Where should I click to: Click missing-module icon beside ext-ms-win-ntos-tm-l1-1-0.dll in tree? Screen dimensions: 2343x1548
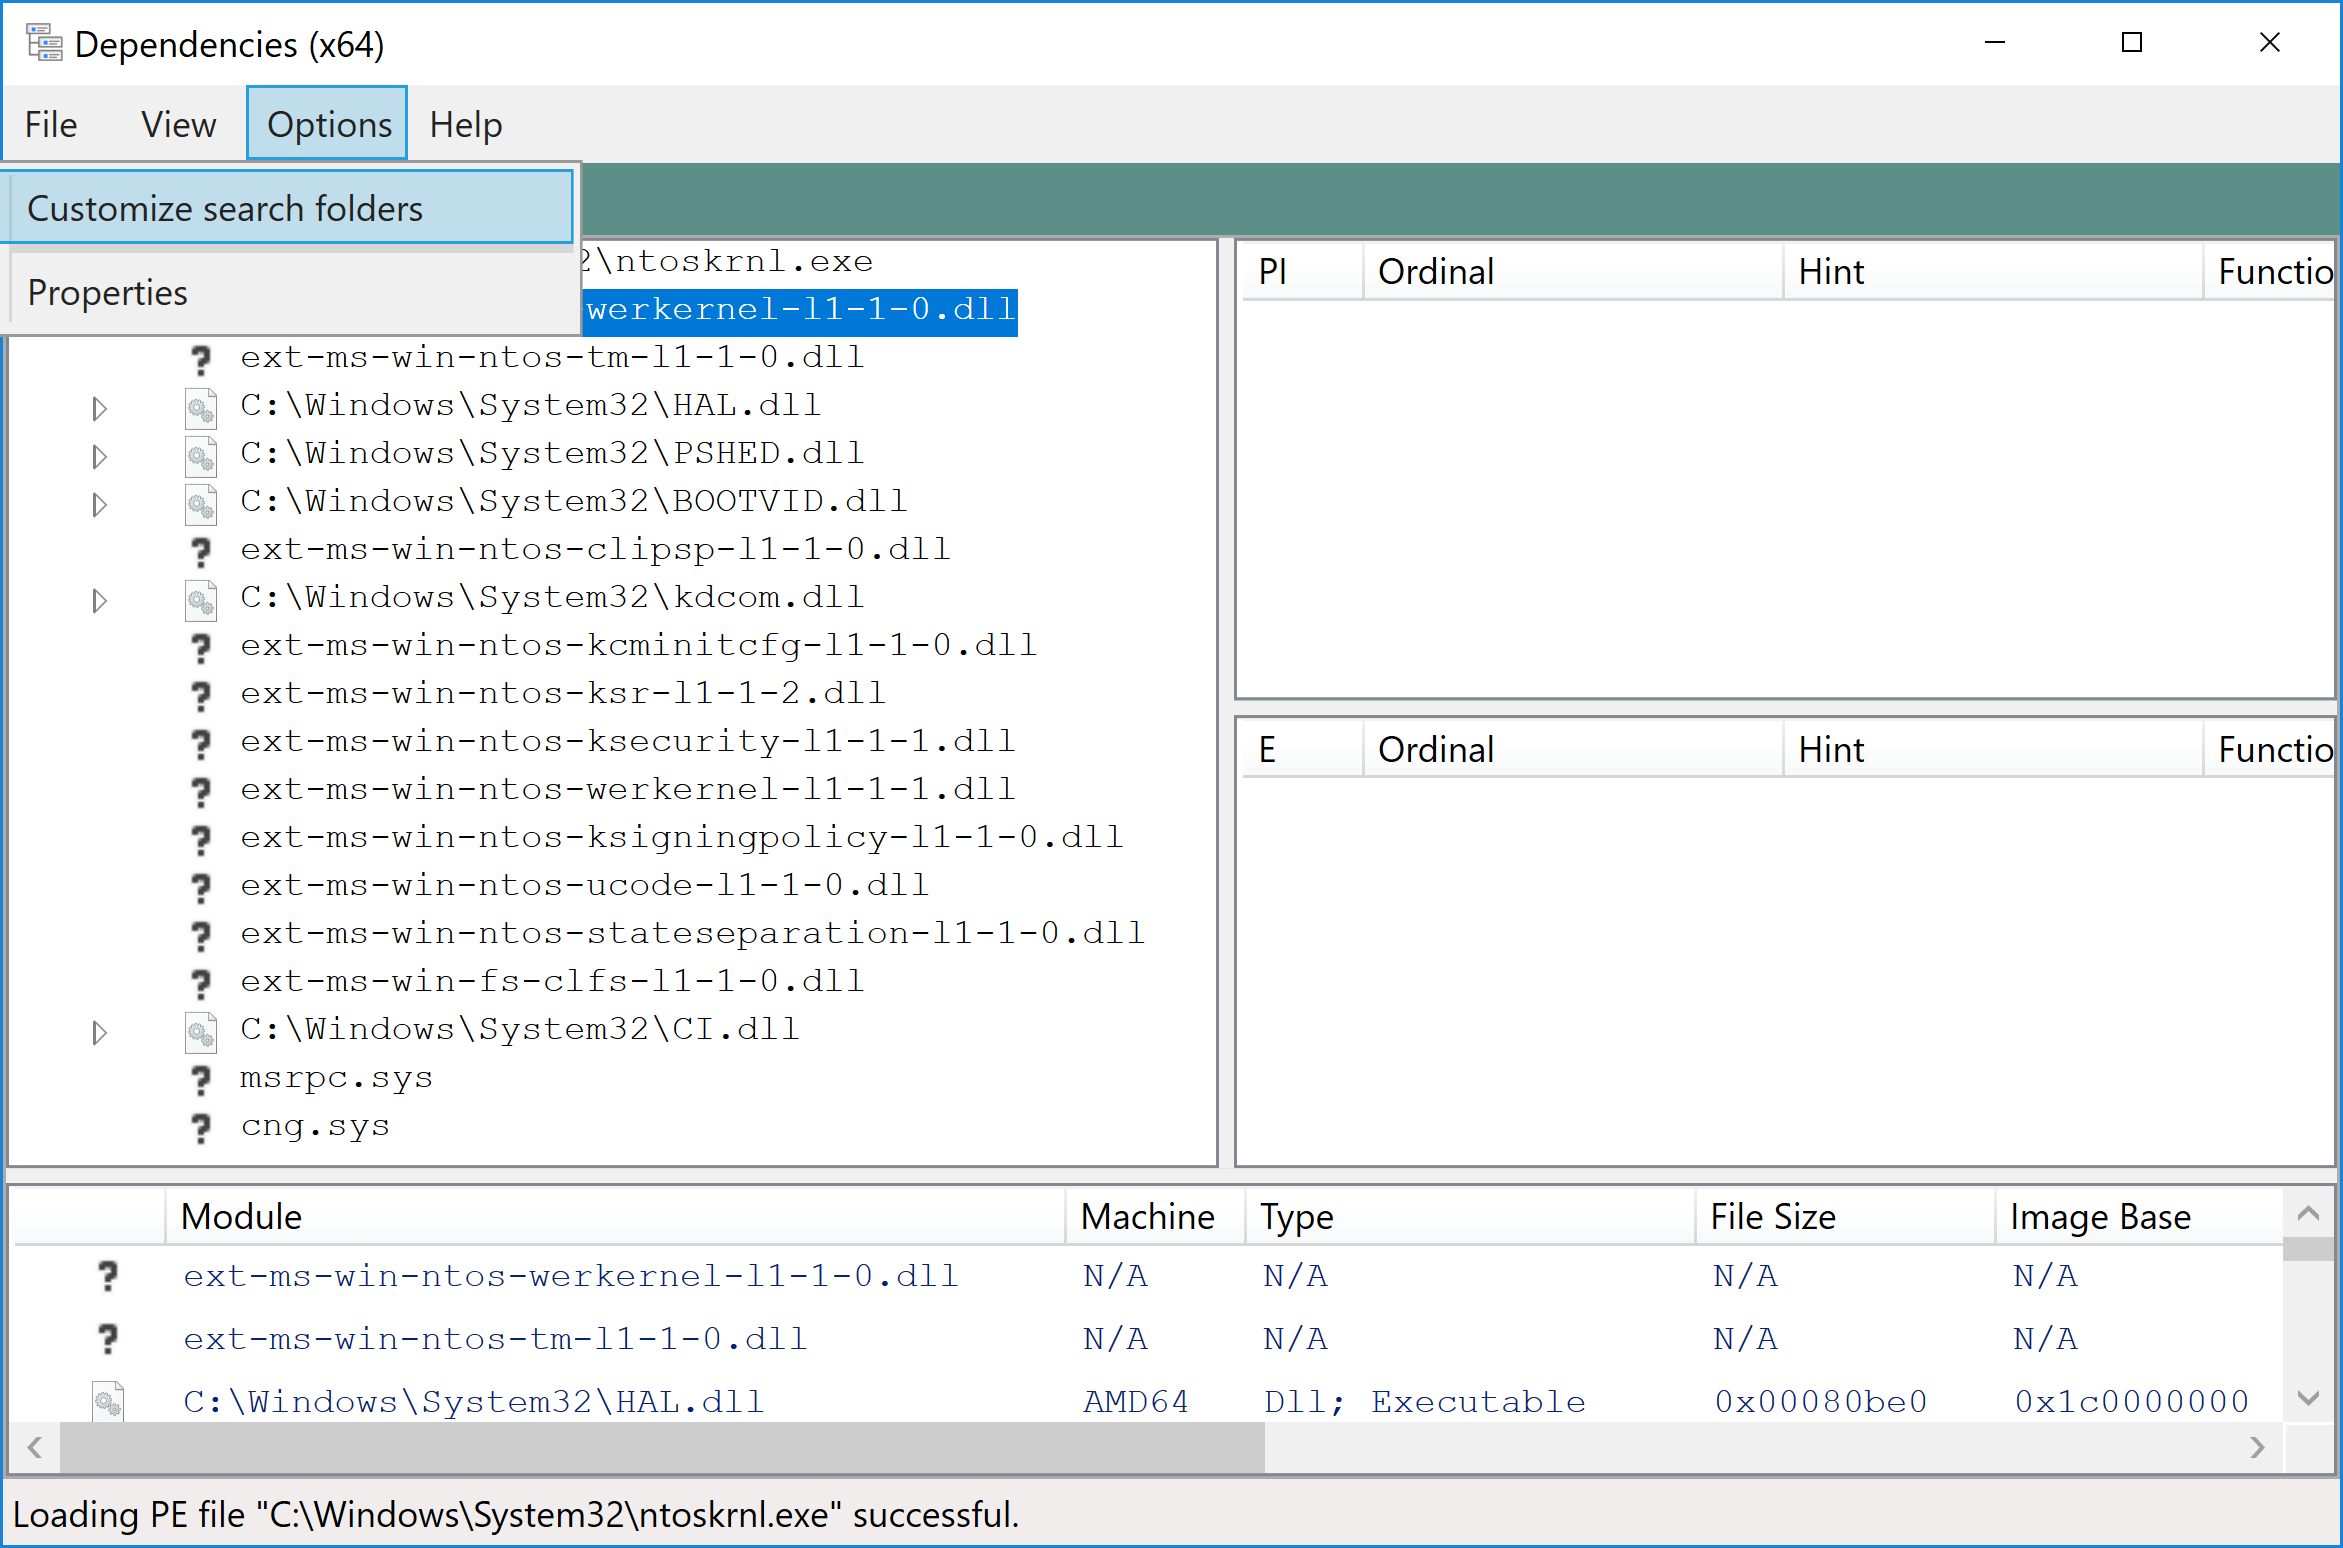tap(201, 359)
